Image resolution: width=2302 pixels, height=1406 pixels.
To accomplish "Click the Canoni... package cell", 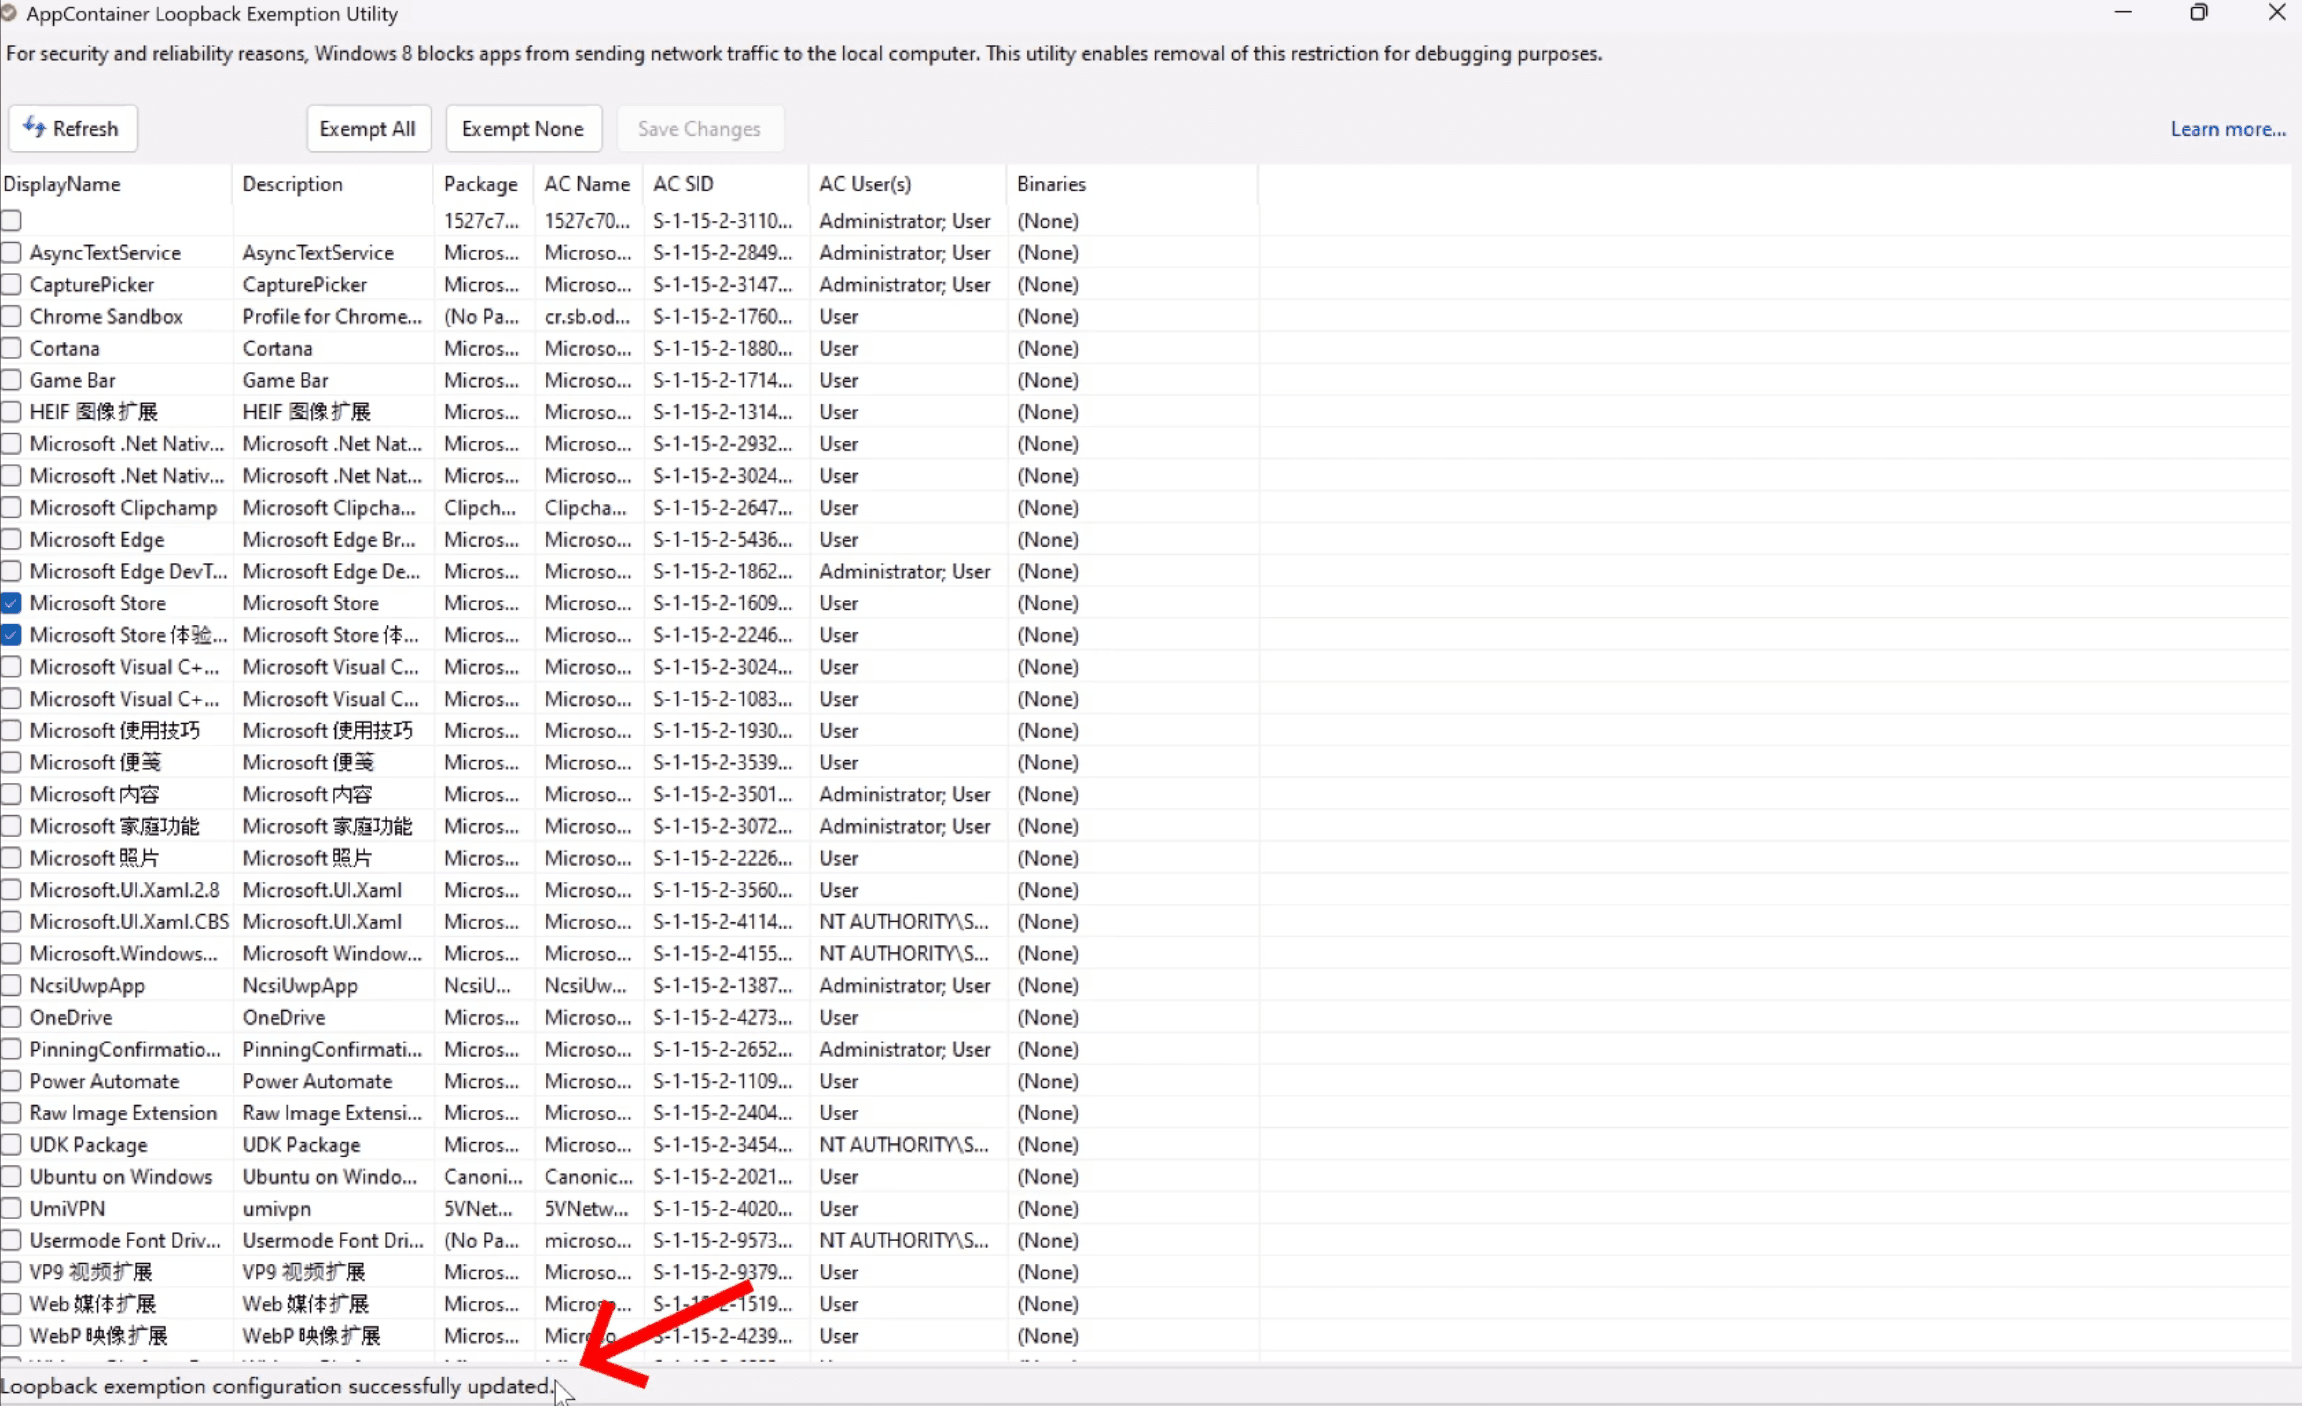I will pos(483,1176).
